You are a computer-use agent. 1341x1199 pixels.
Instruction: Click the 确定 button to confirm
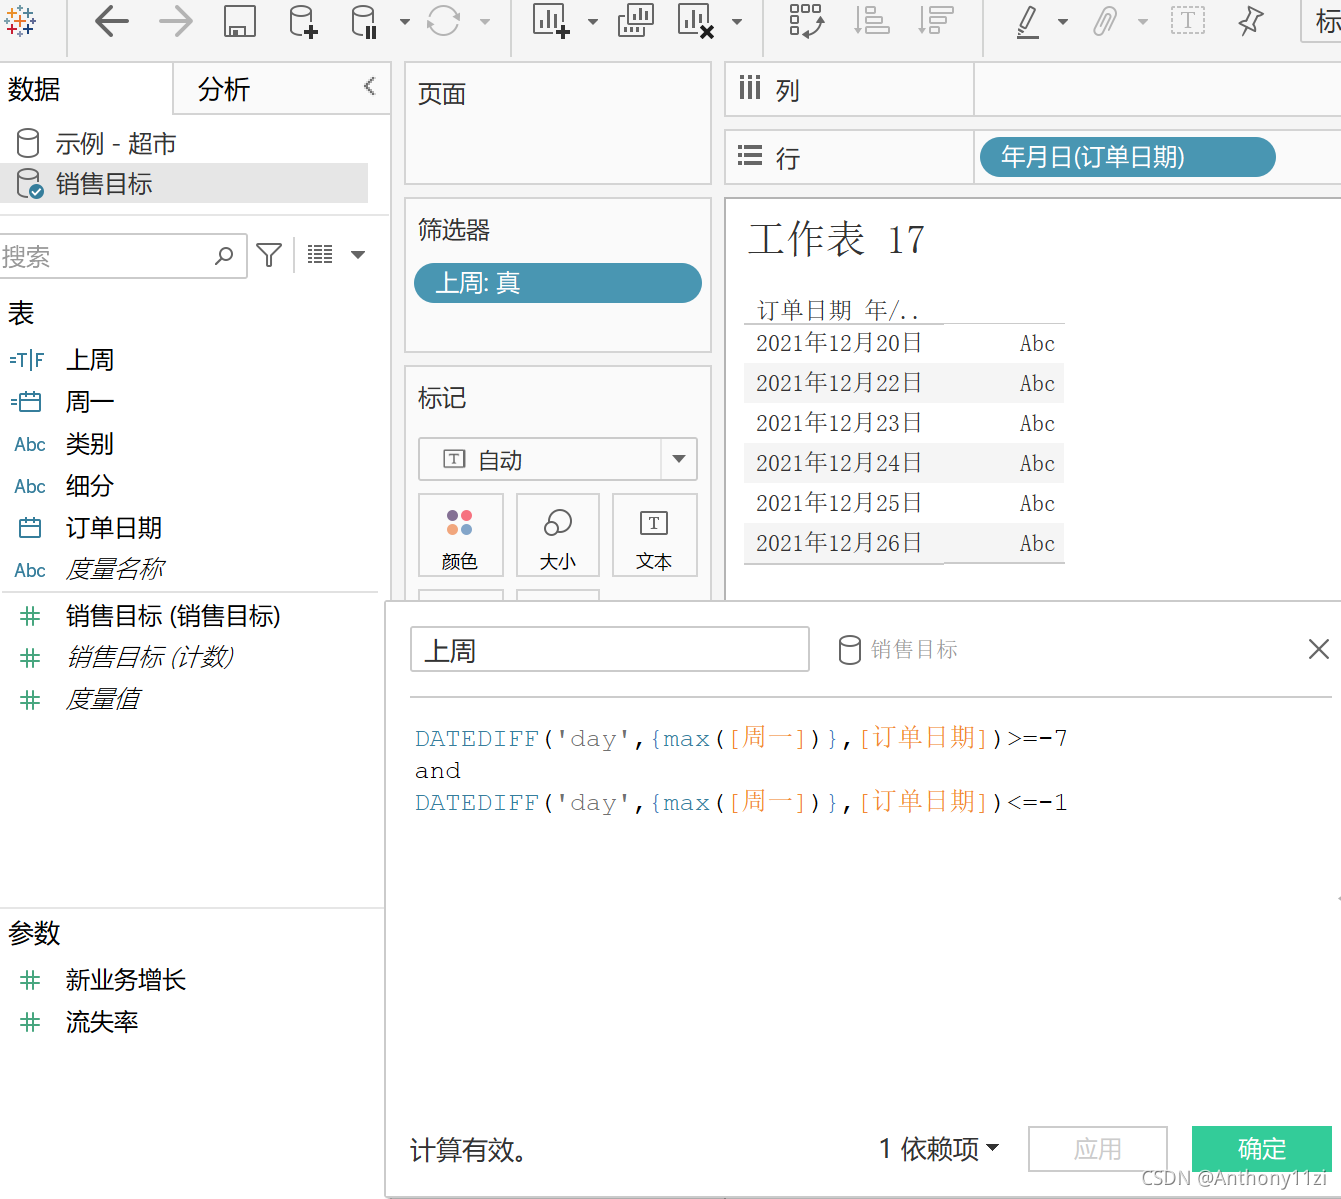1261,1148
